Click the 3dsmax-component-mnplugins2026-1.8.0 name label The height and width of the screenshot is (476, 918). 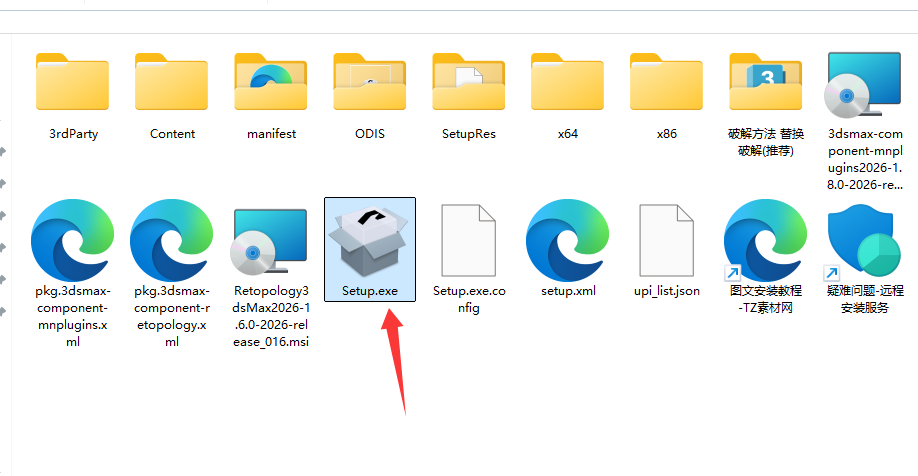point(865,159)
